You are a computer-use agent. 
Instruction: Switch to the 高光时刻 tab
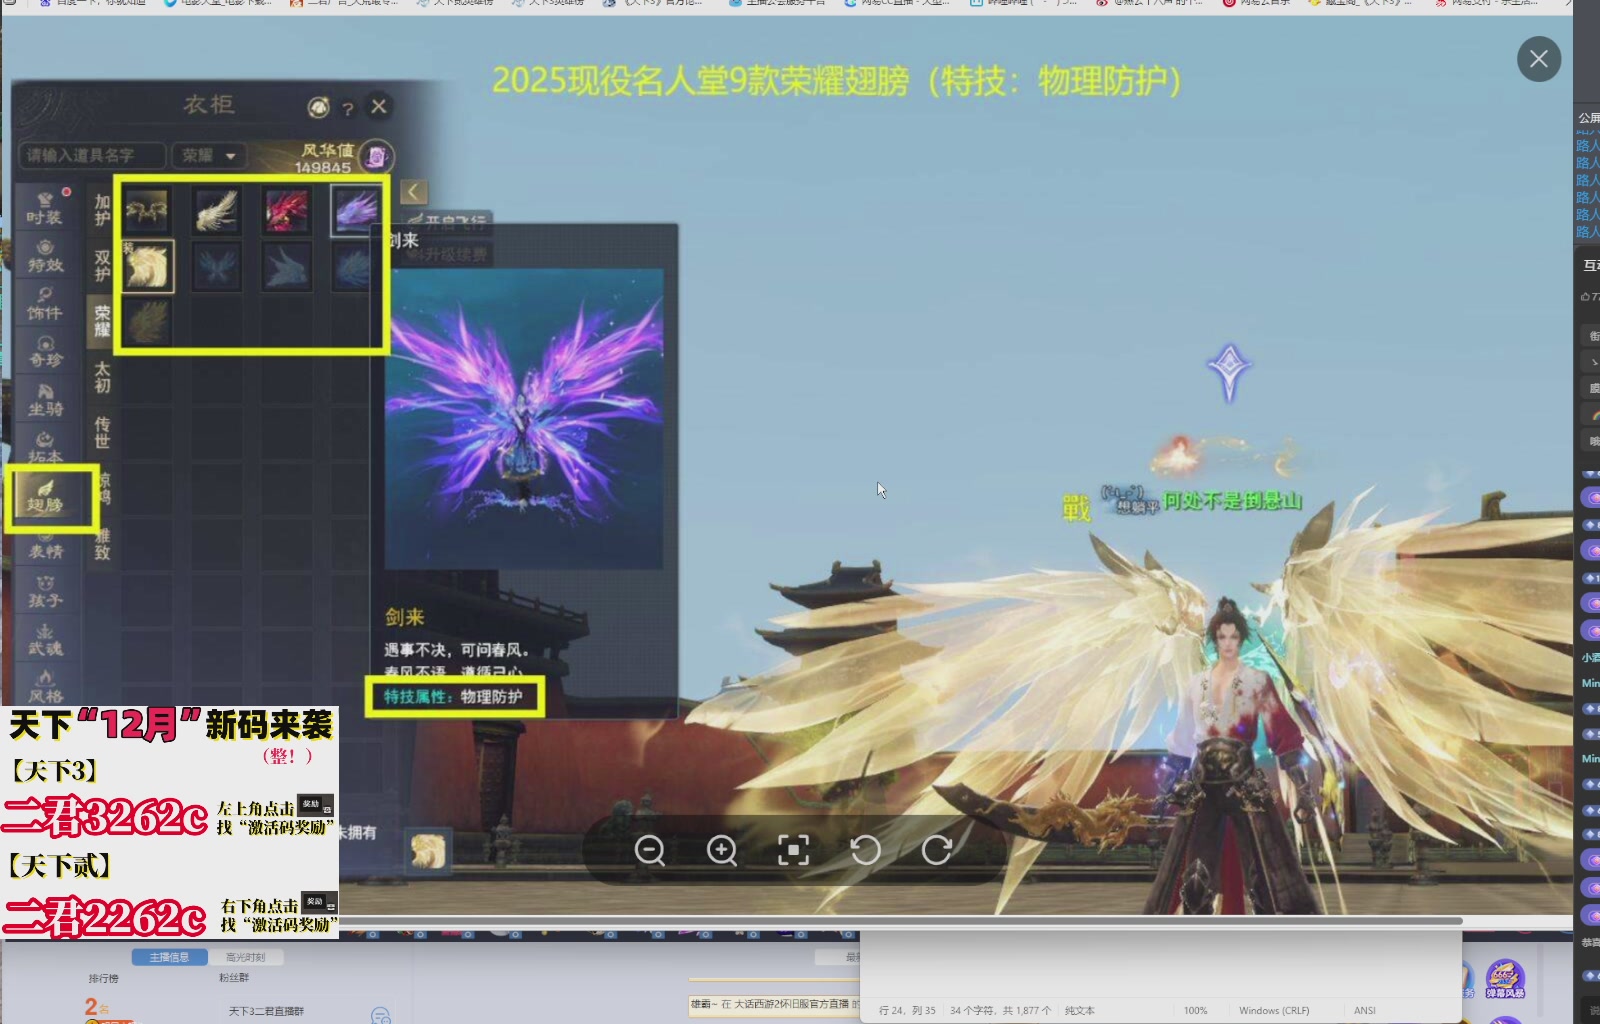click(x=245, y=957)
